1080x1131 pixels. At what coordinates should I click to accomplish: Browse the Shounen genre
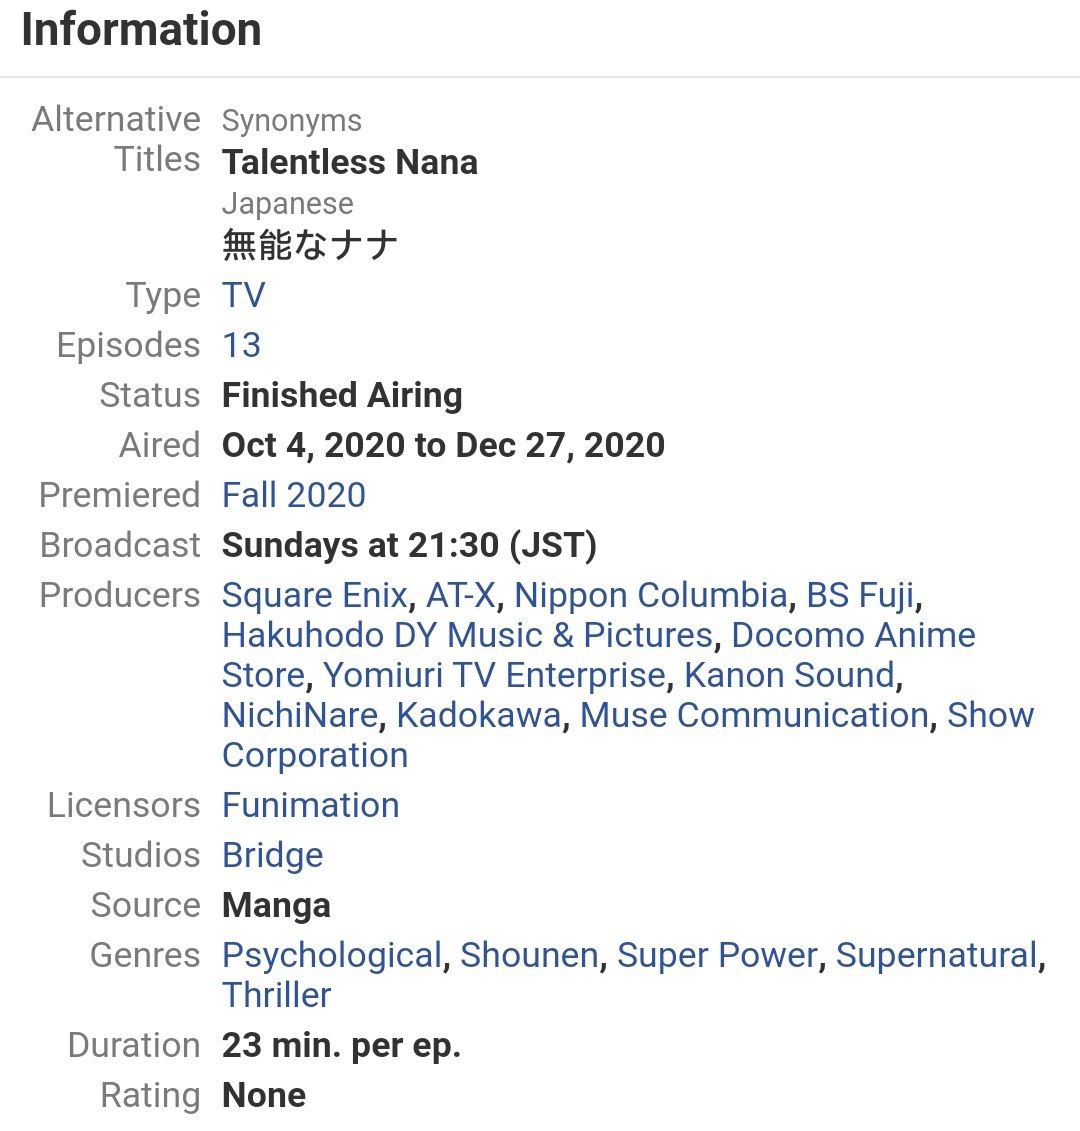[530, 955]
